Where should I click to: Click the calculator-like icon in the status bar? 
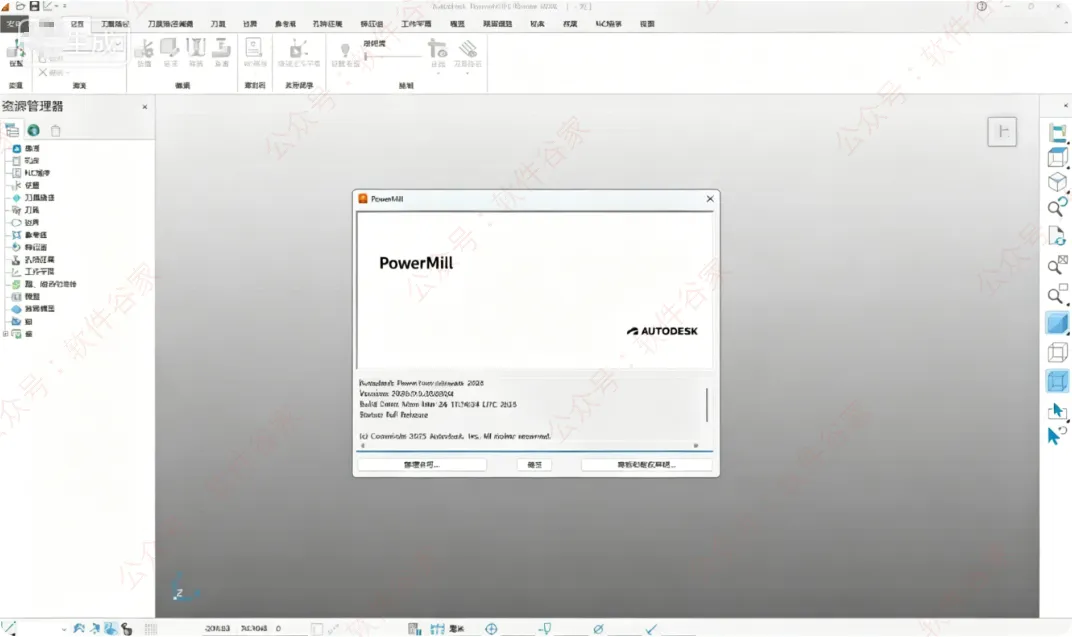(x=414, y=629)
